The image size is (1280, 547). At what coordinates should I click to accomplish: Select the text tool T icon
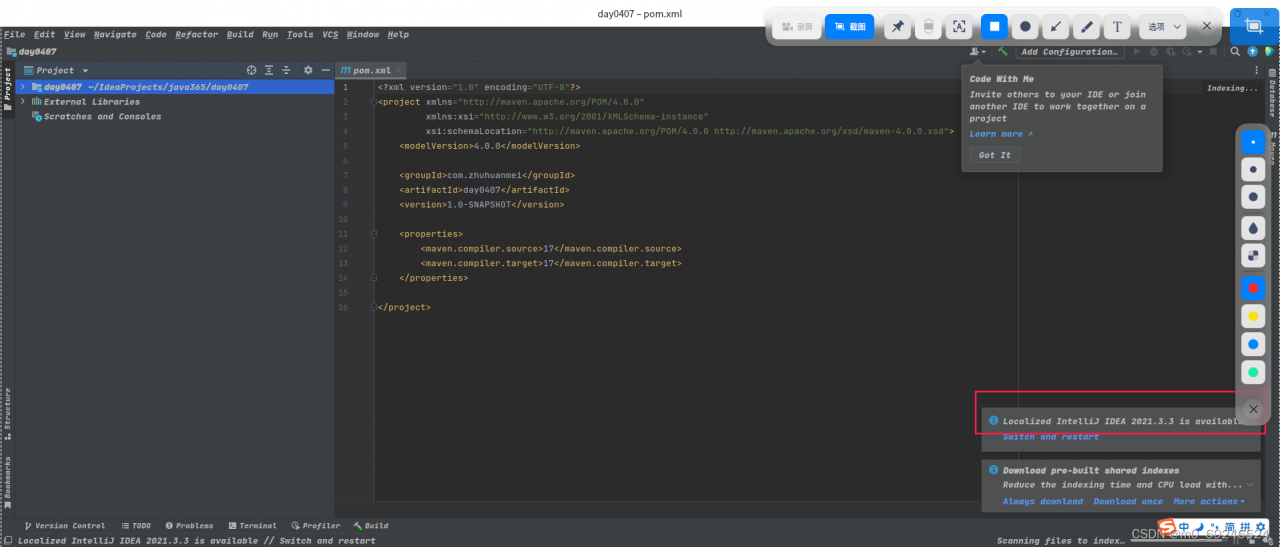pyautogui.click(x=1118, y=27)
